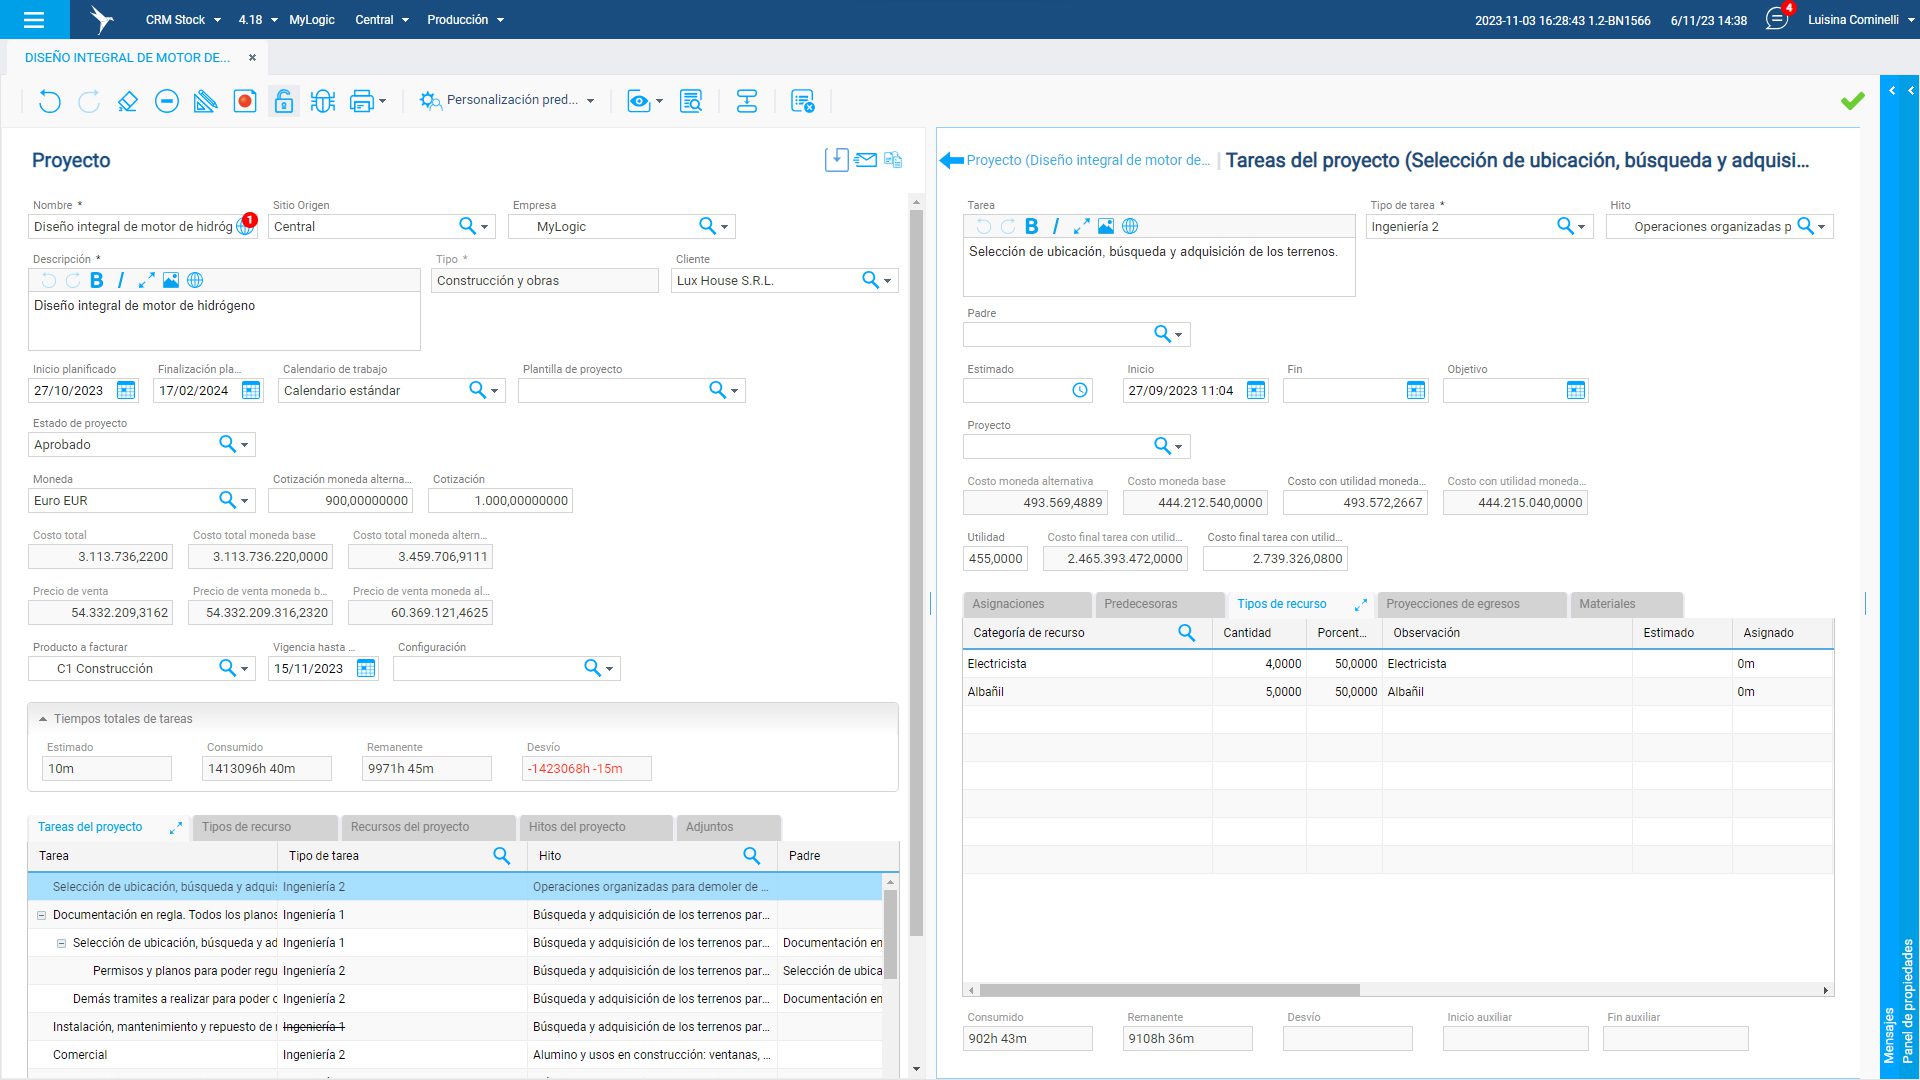Switch to the Hitos del proyecto tab
This screenshot has width=1920, height=1080.
[577, 827]
